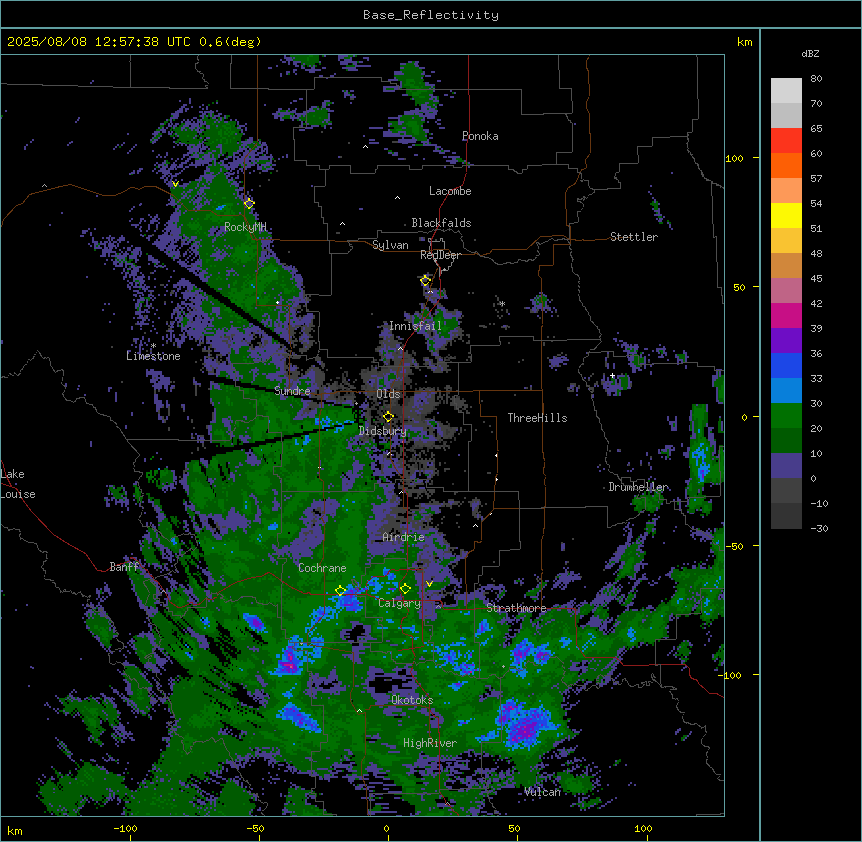The height and width of the screenshot is (842, 862).
Task: Click the km unit label at top right
Action: point(745,42)
